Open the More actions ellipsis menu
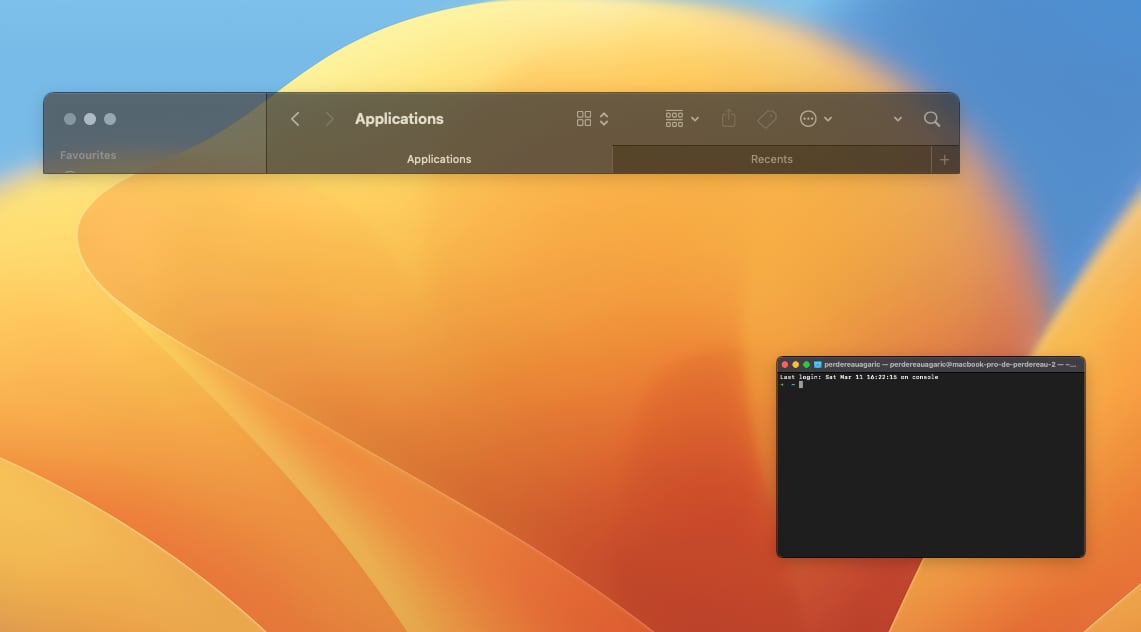 pos(808,119)
